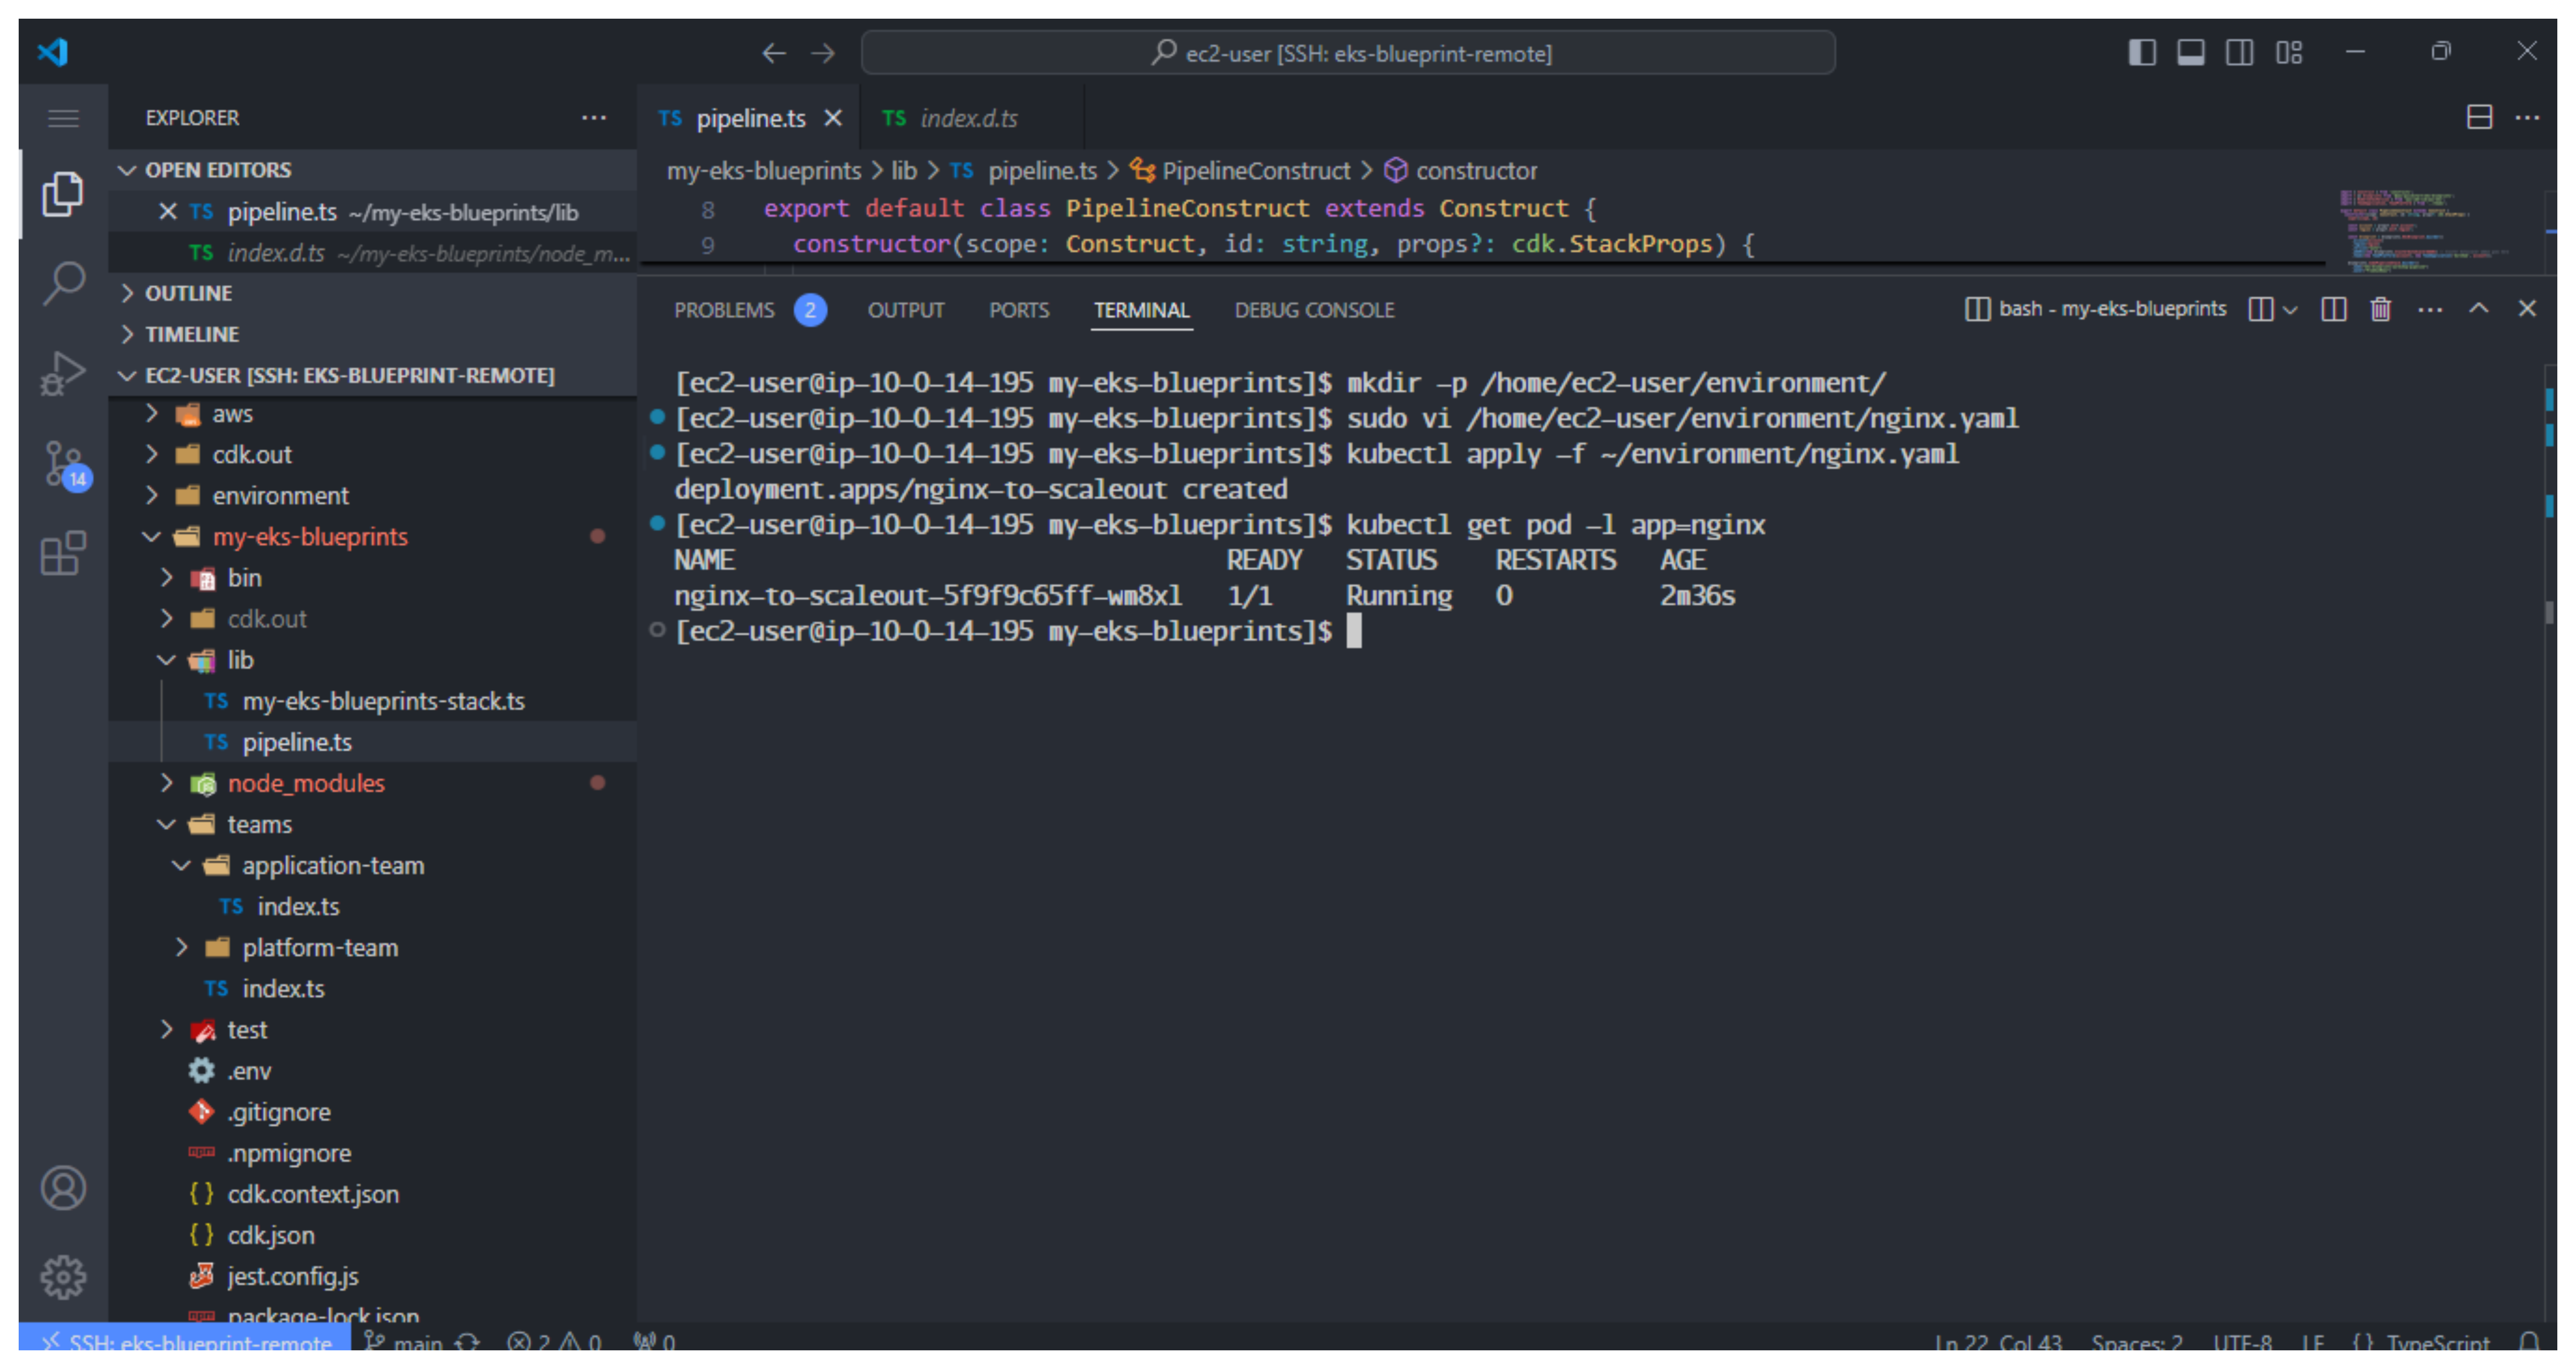The image size is (2576, 1369).
Task: Toggle the Panel visibility layout button
Action: (x=2191, y=52)
